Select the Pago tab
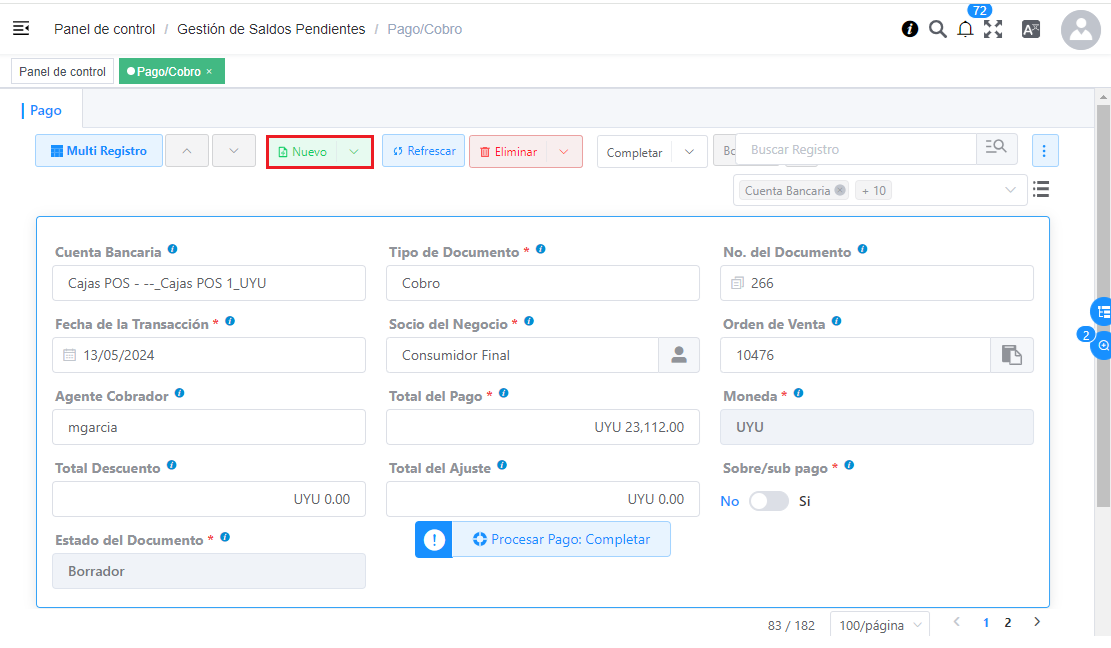Image resolution: width=1111 pixels, height=648 pixels. [x=46, y=111]
